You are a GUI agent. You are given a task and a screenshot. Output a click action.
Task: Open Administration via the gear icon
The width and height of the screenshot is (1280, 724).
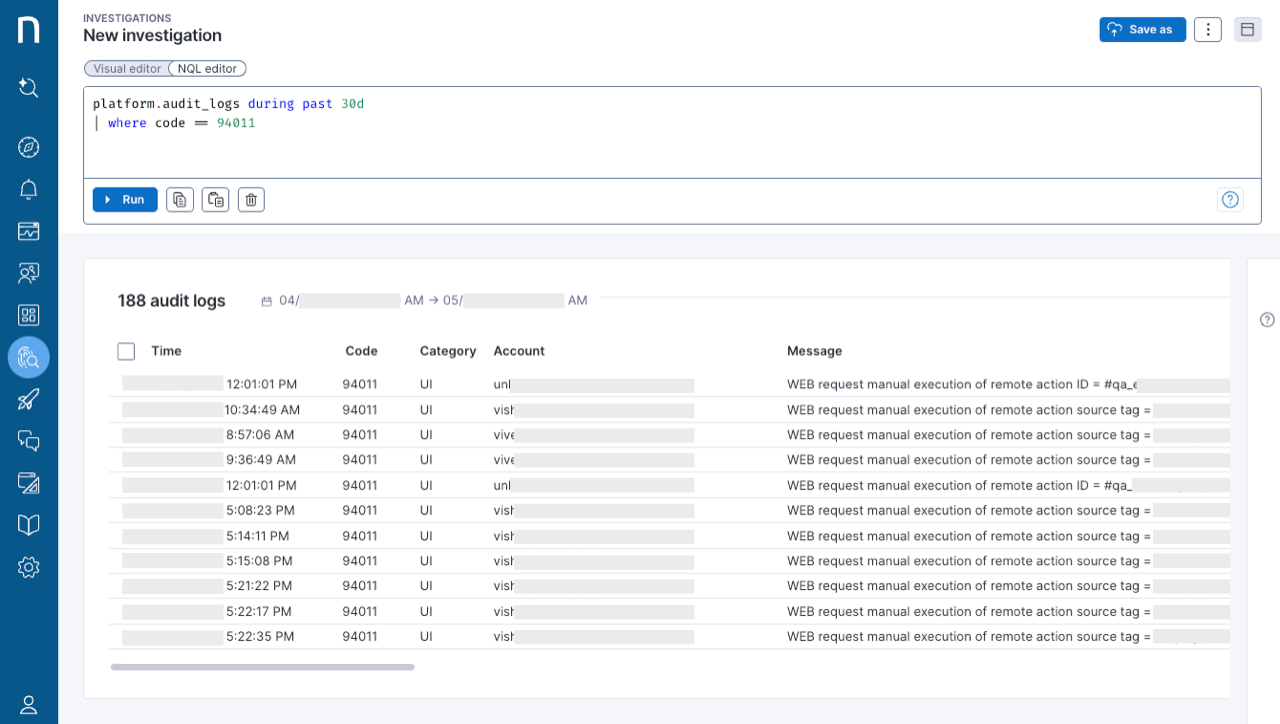(28, 567)
